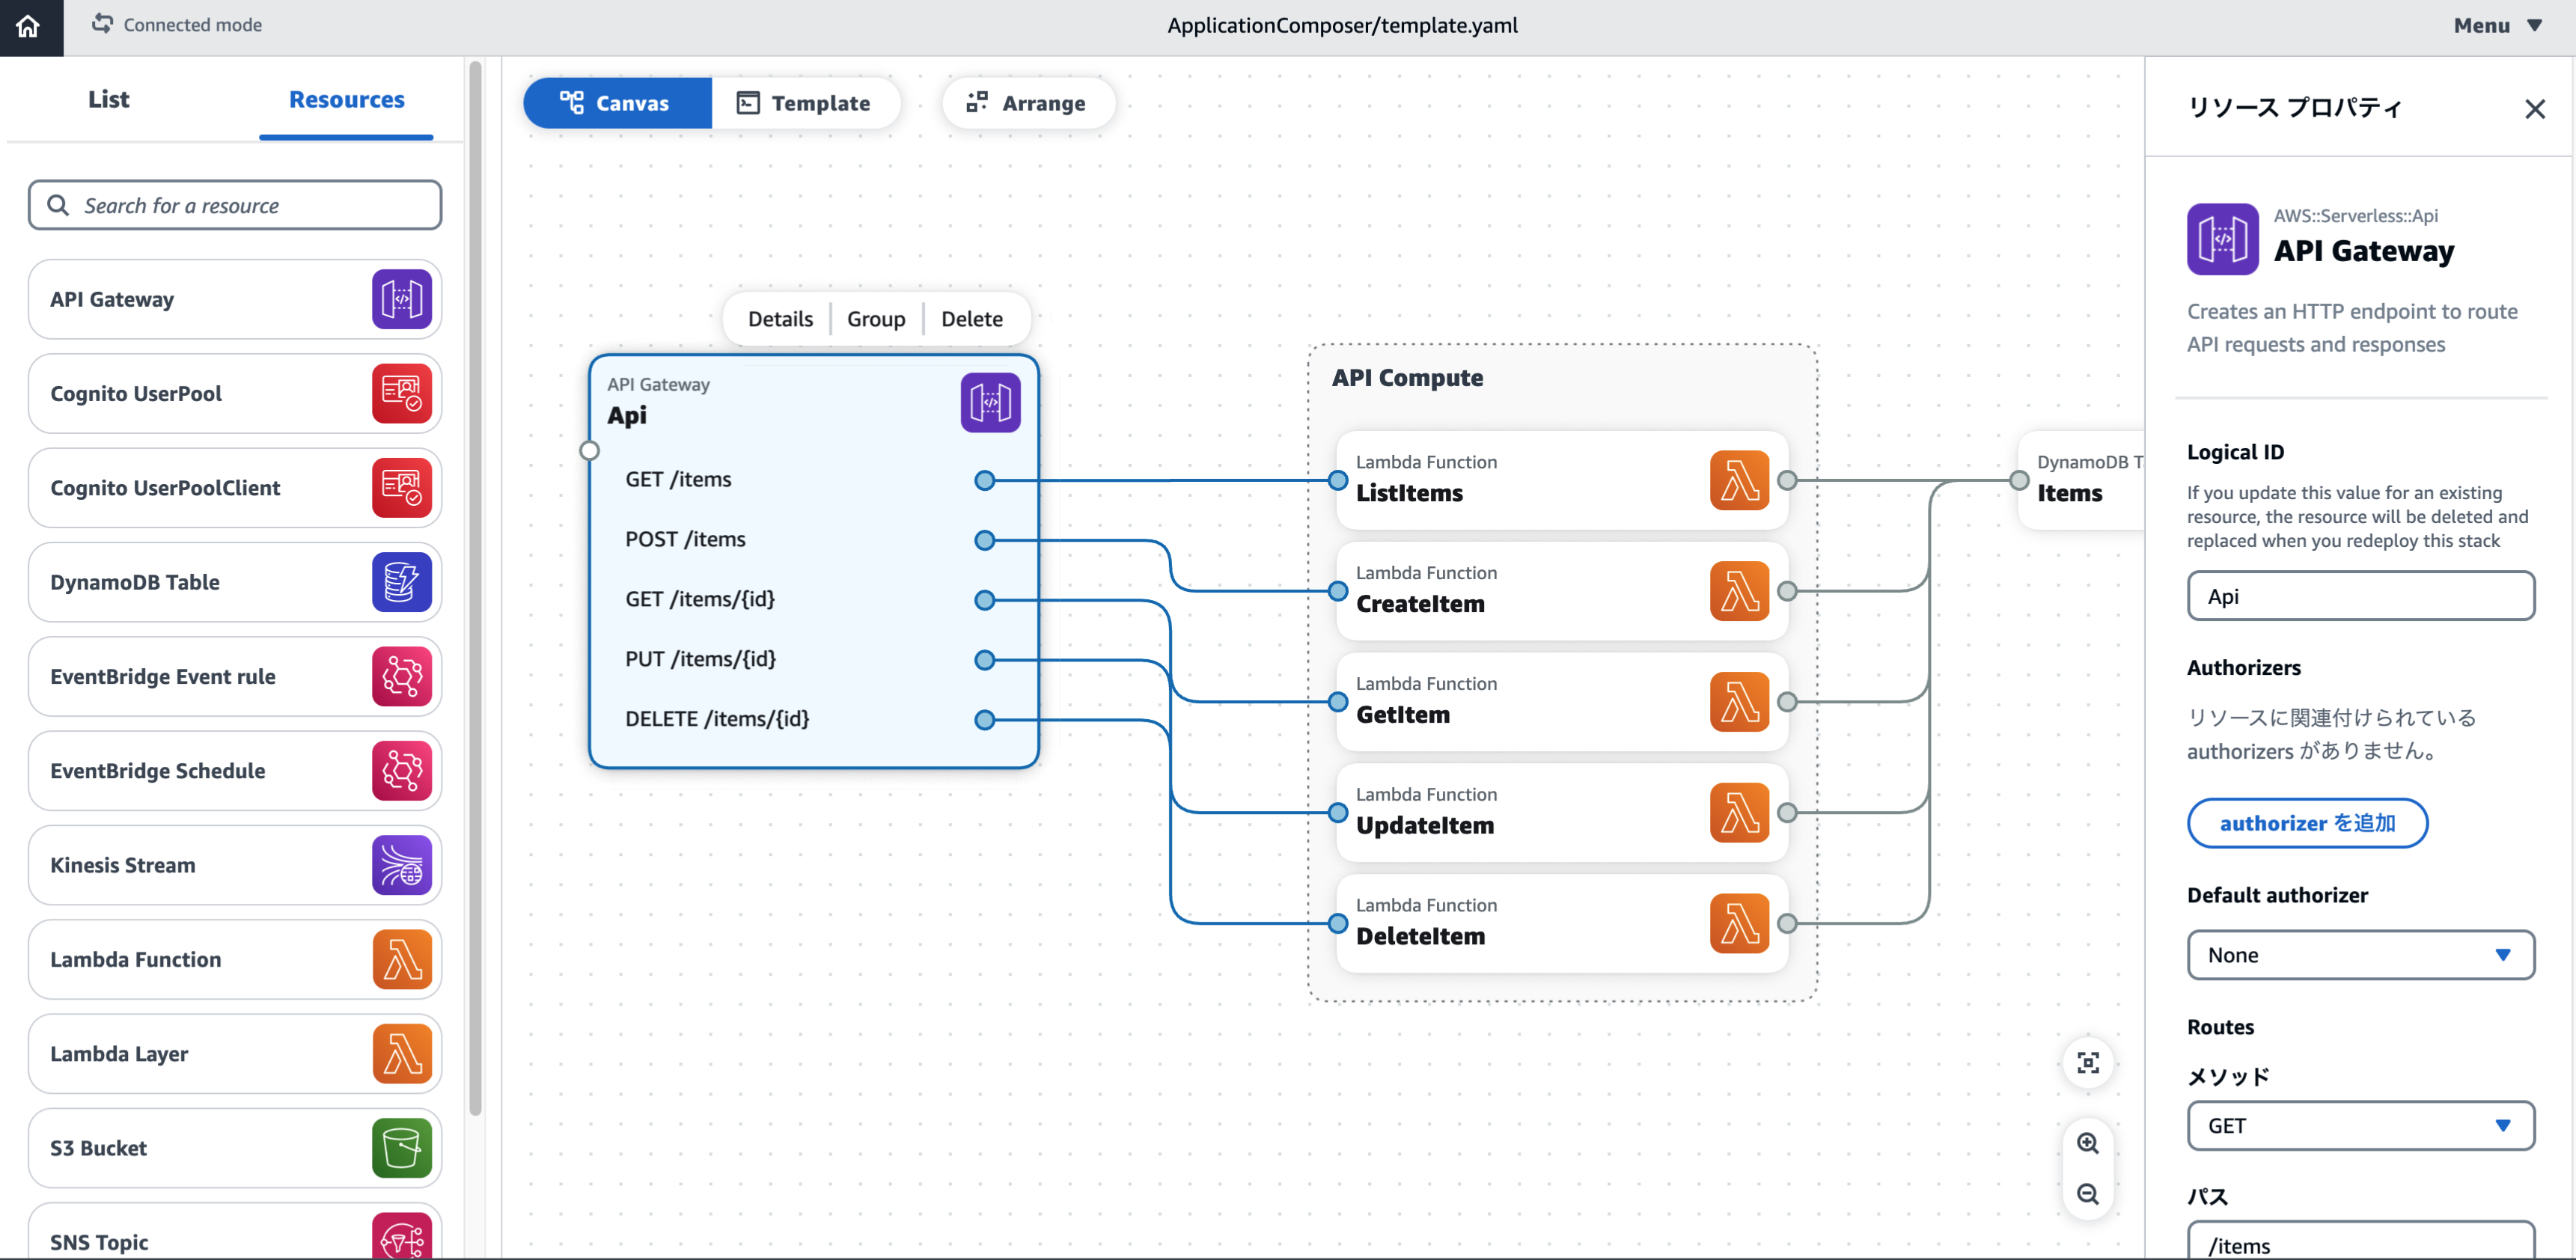
Task: Click the S3 Bucket icon
Action: (401, 1148)
